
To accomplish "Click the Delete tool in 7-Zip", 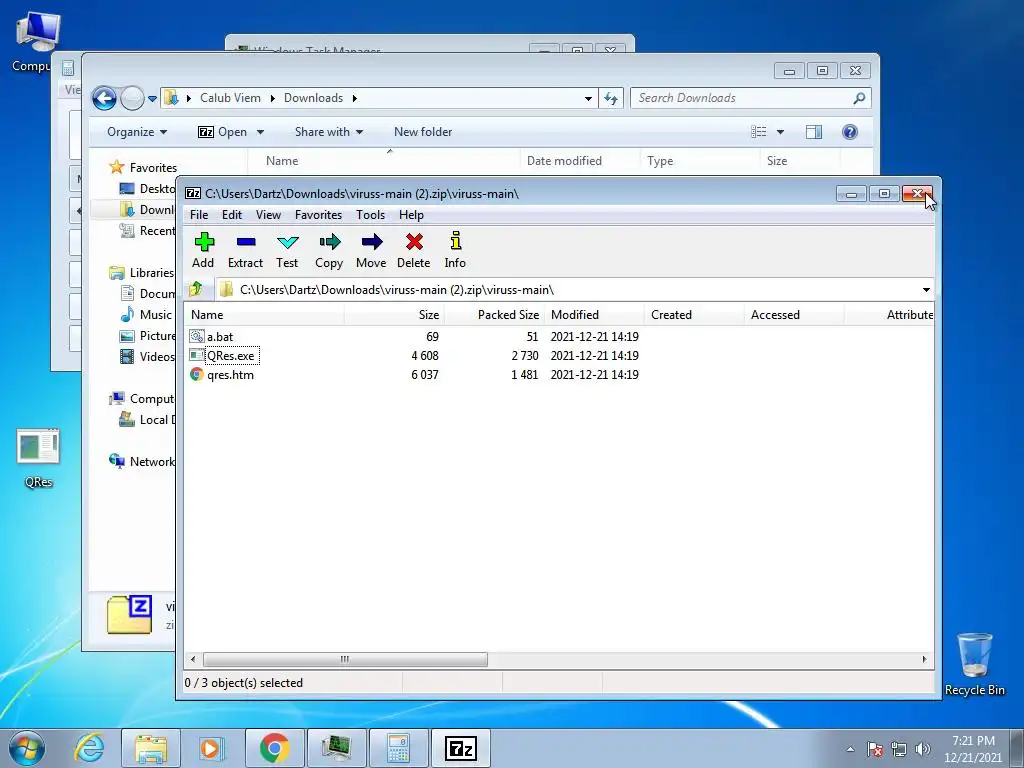I will pos(413,250).
